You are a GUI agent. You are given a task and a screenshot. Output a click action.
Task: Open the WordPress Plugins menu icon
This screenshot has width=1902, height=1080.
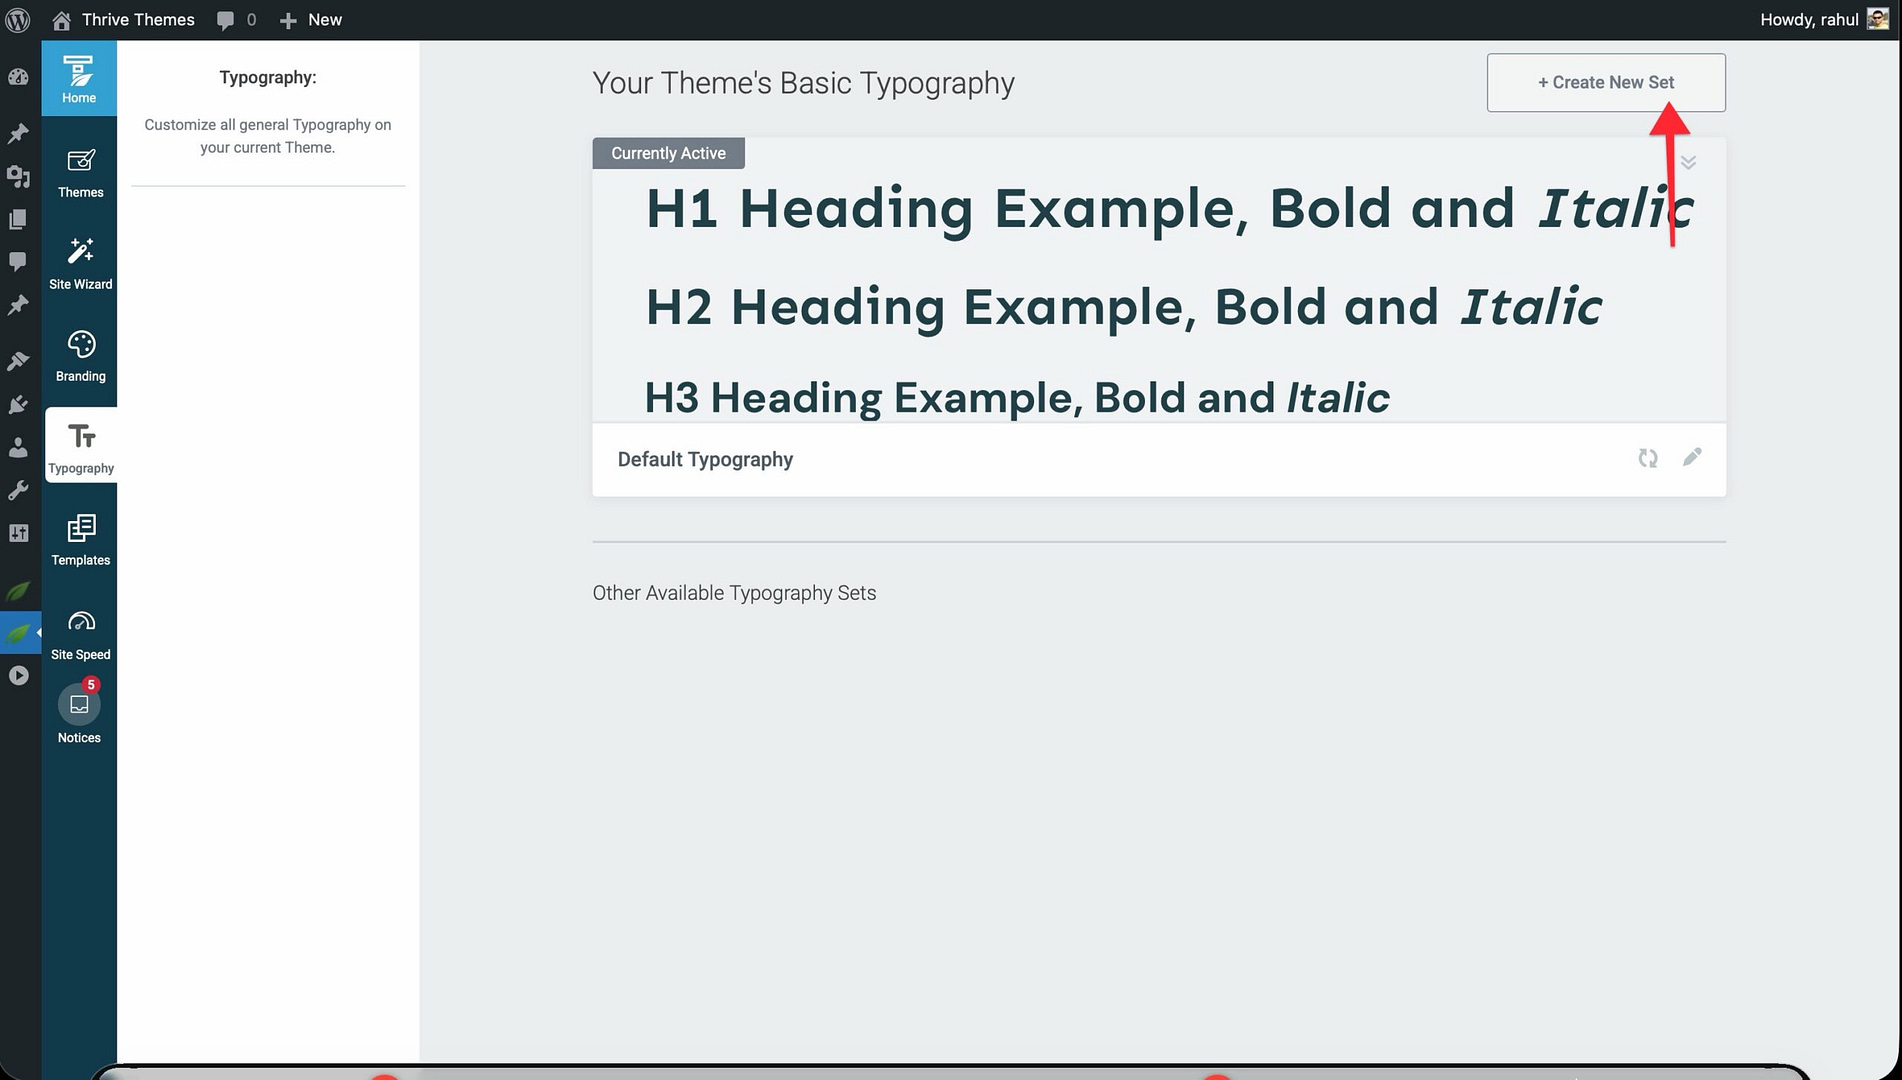click(18, 405)
